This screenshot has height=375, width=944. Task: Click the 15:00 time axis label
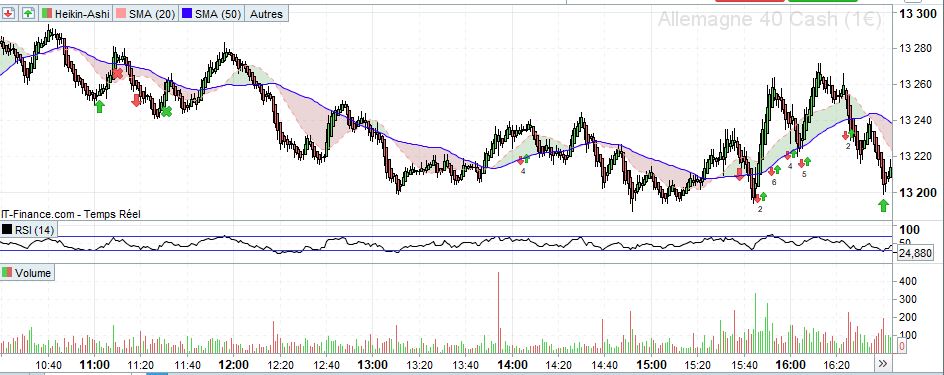coord(651,365)
